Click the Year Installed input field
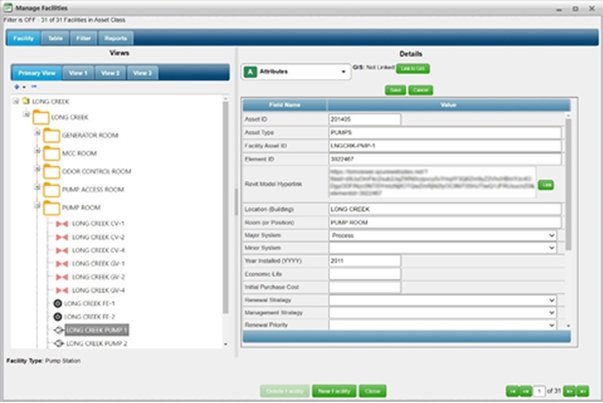Screen dimensions: 603x403 (364, 260)
